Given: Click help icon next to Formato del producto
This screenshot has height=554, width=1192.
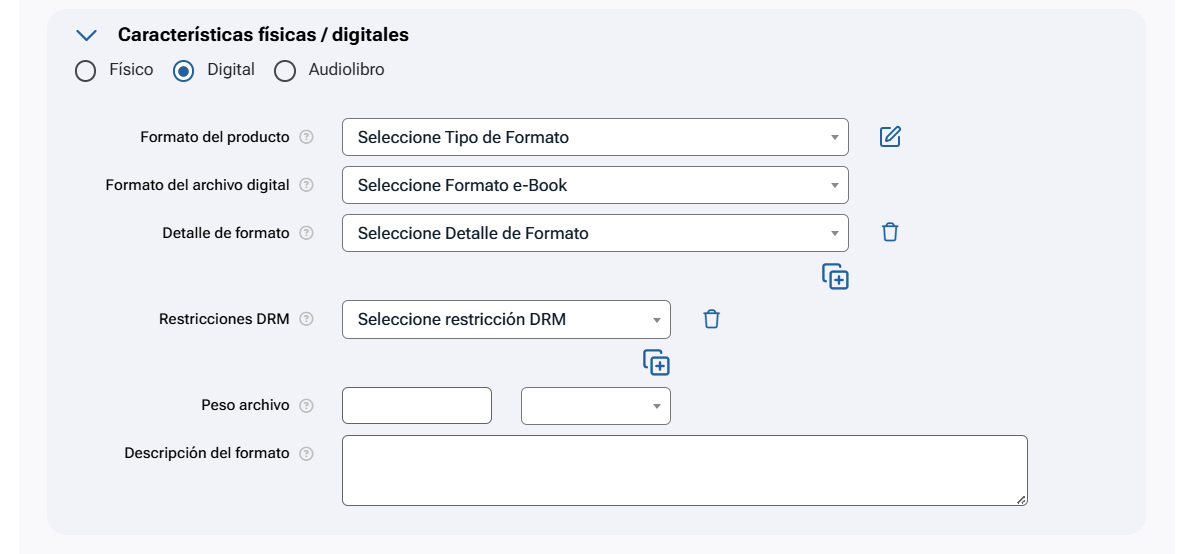Looking at the screenshot, I should pos(307,137).
